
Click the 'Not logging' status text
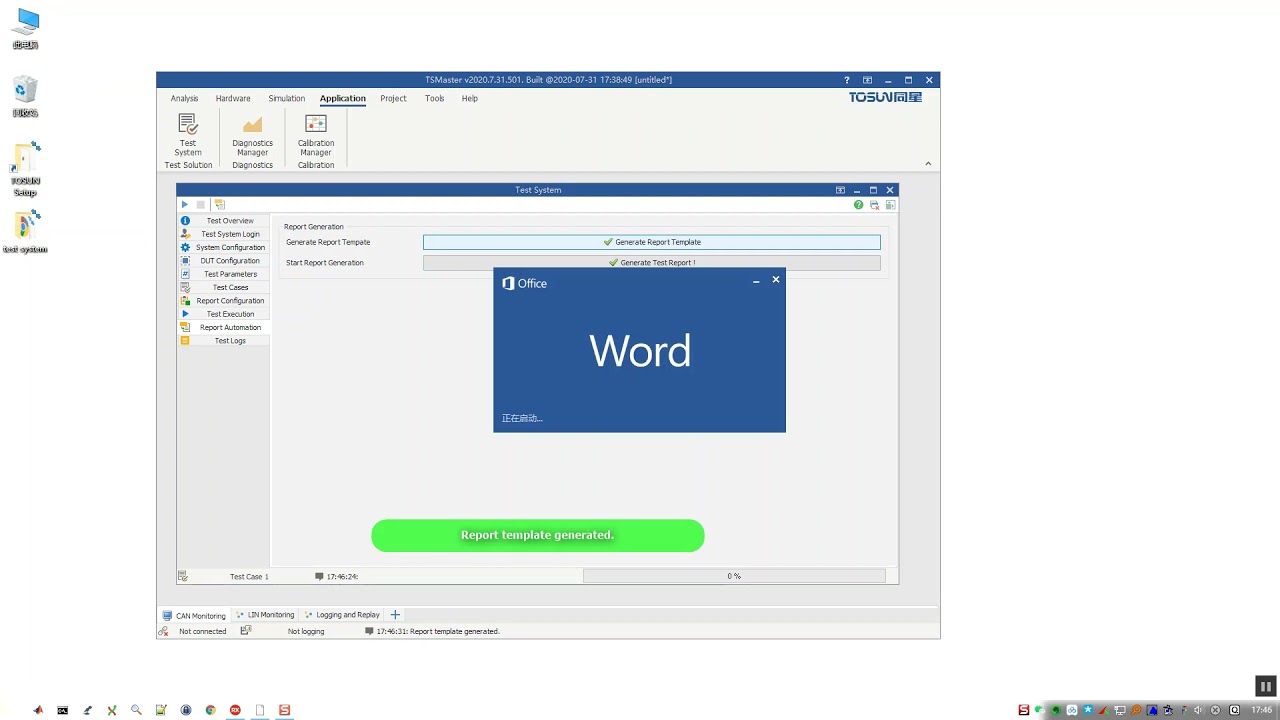(x=306, y=631)
